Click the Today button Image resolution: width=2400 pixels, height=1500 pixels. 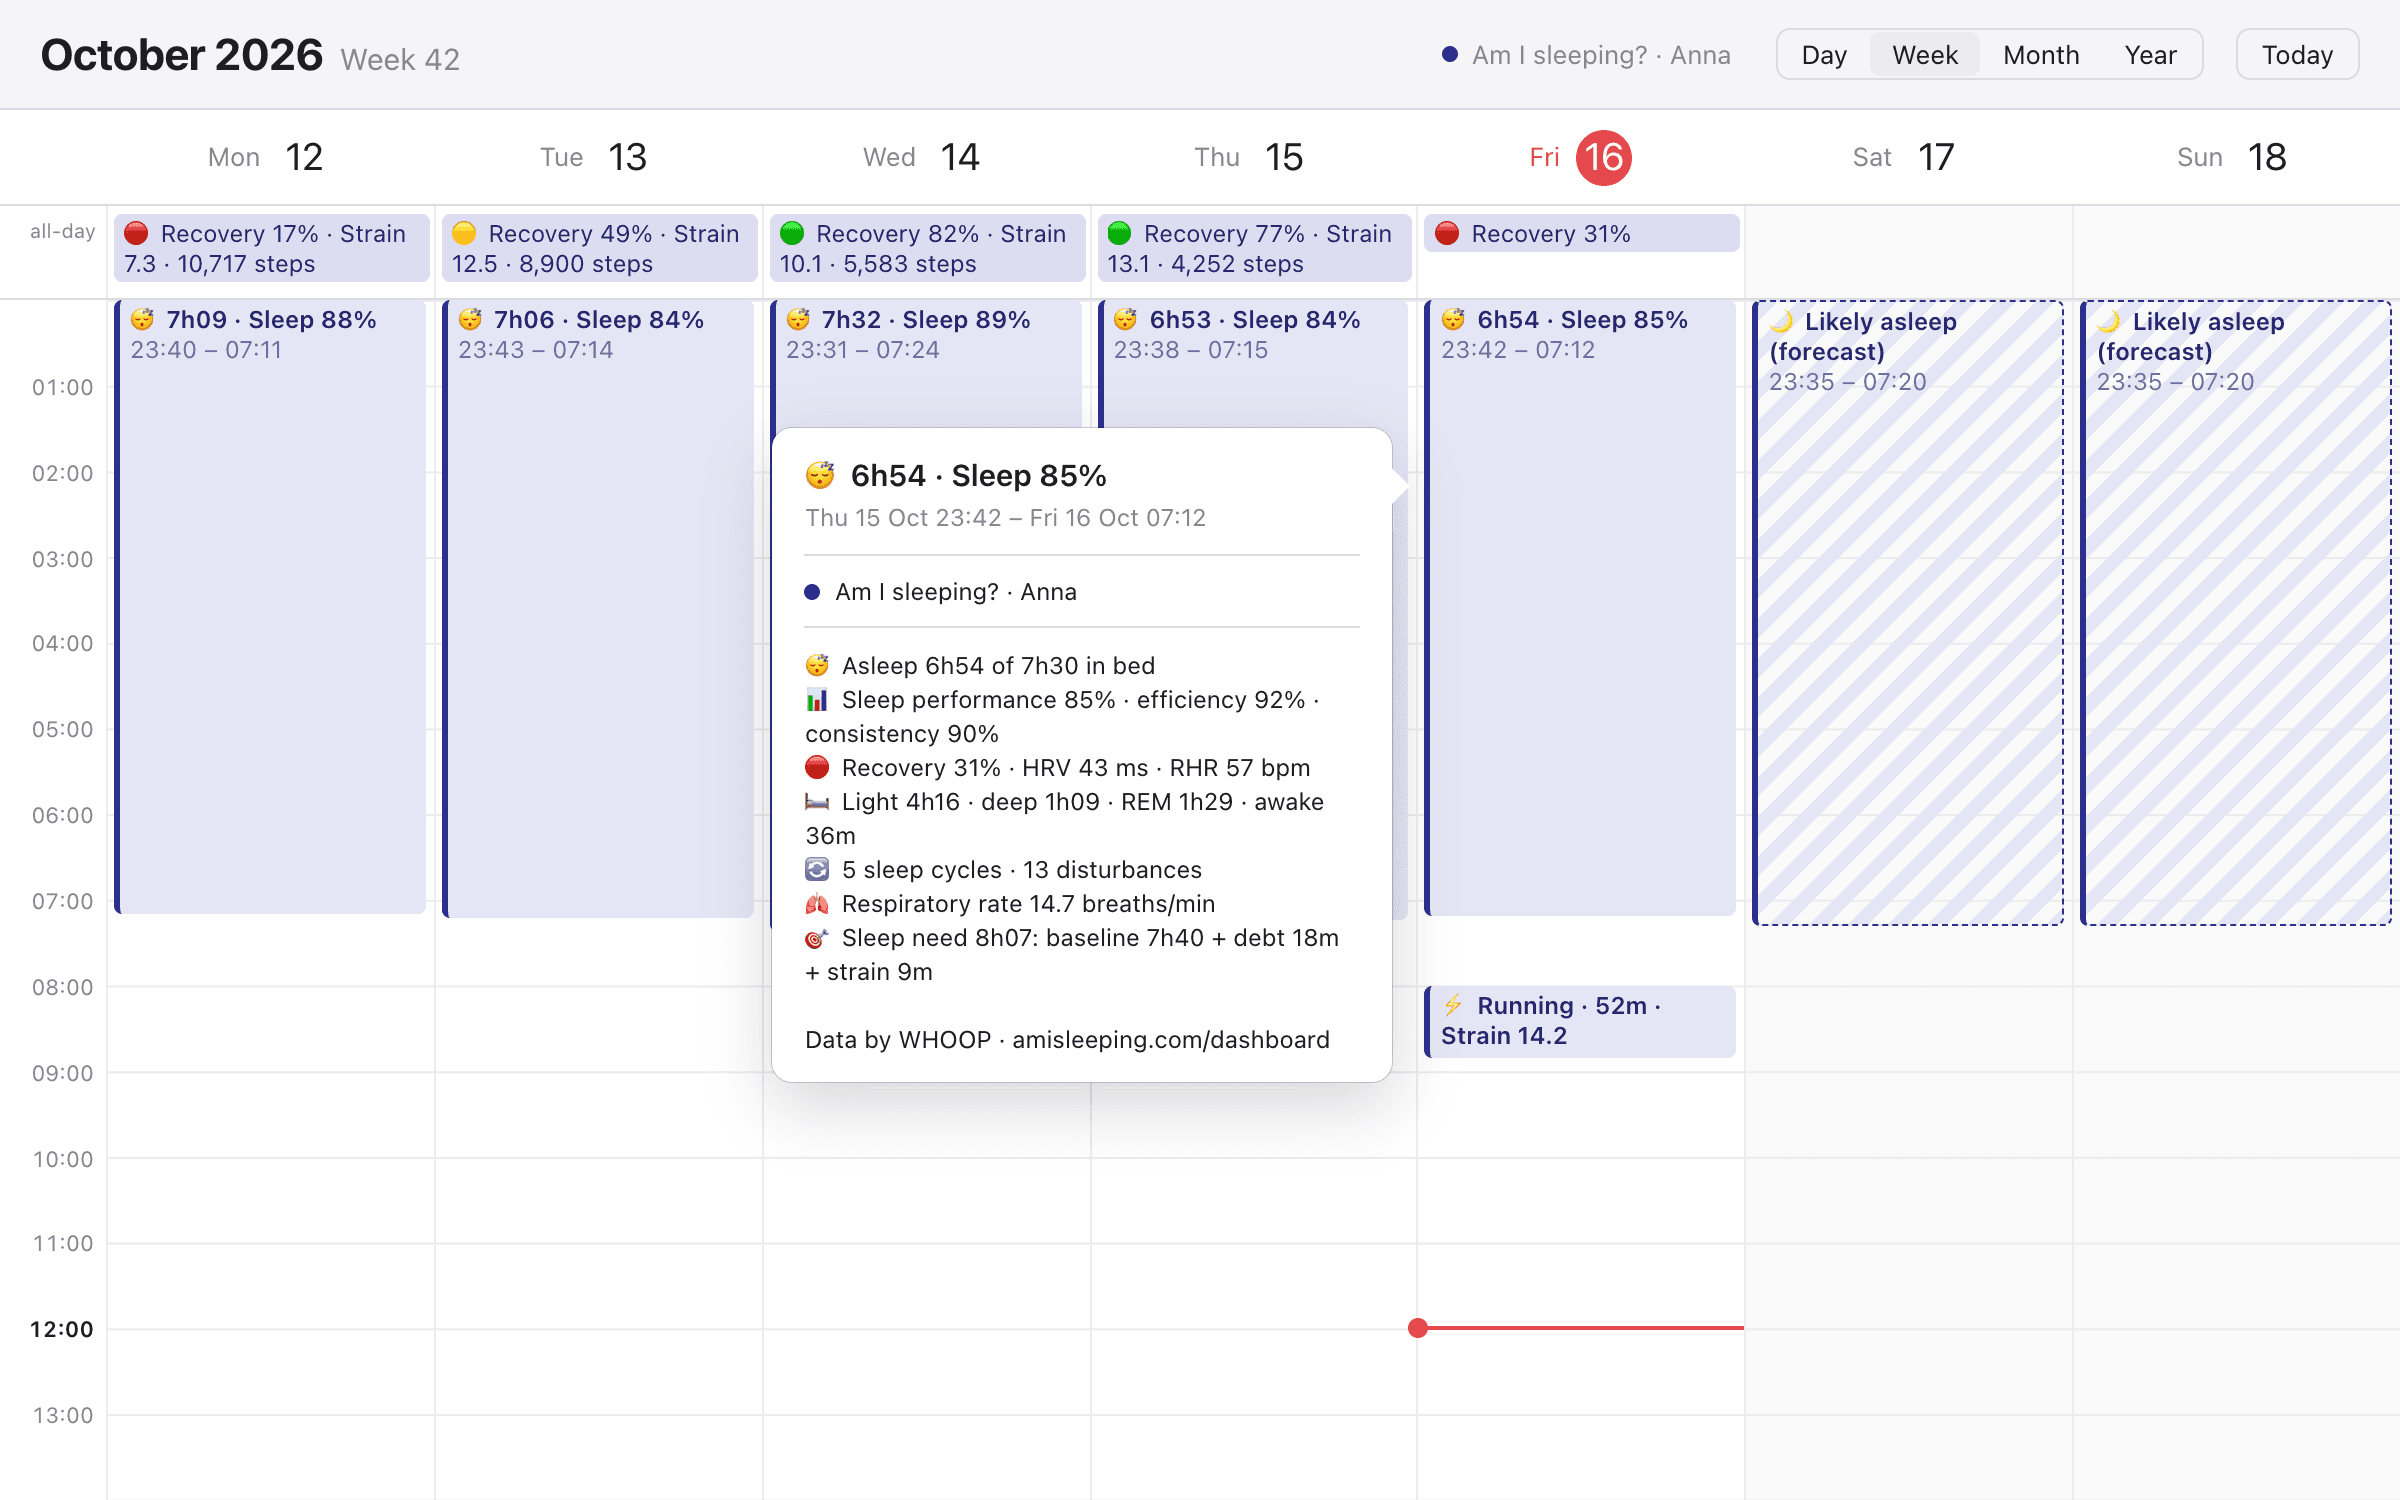(2297, 55)
